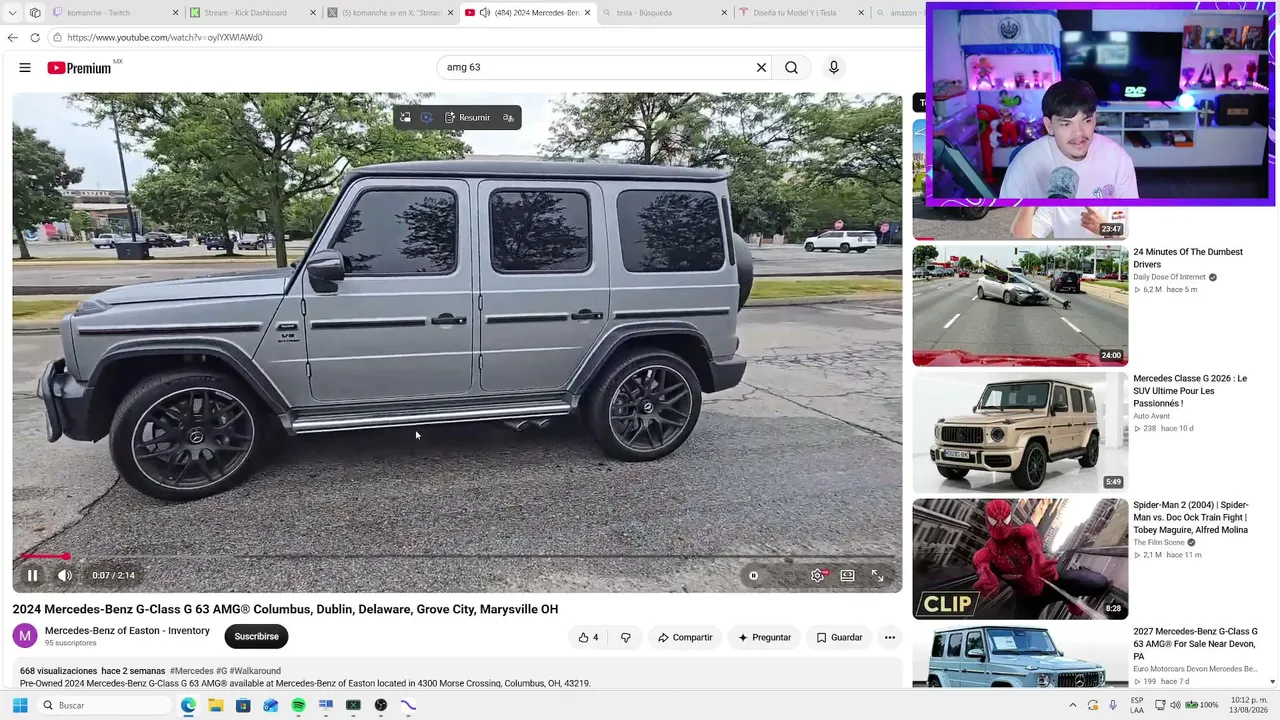Image resolution: width=1280 pixels, height=720 pixels.
Task: Expand the browser tab search chevron
Action: tap(12, 13)
